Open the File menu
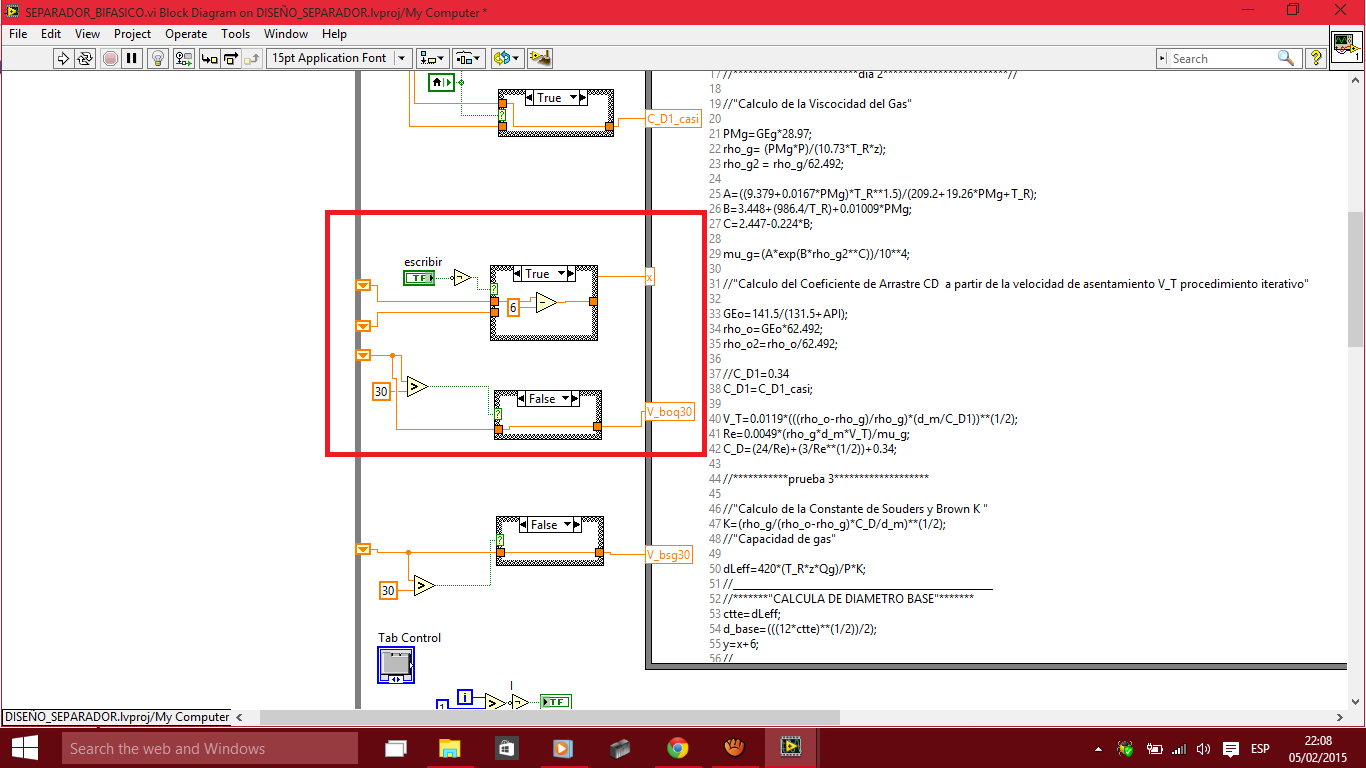Viewport: 1366px width, 768px height. (18, 33)
